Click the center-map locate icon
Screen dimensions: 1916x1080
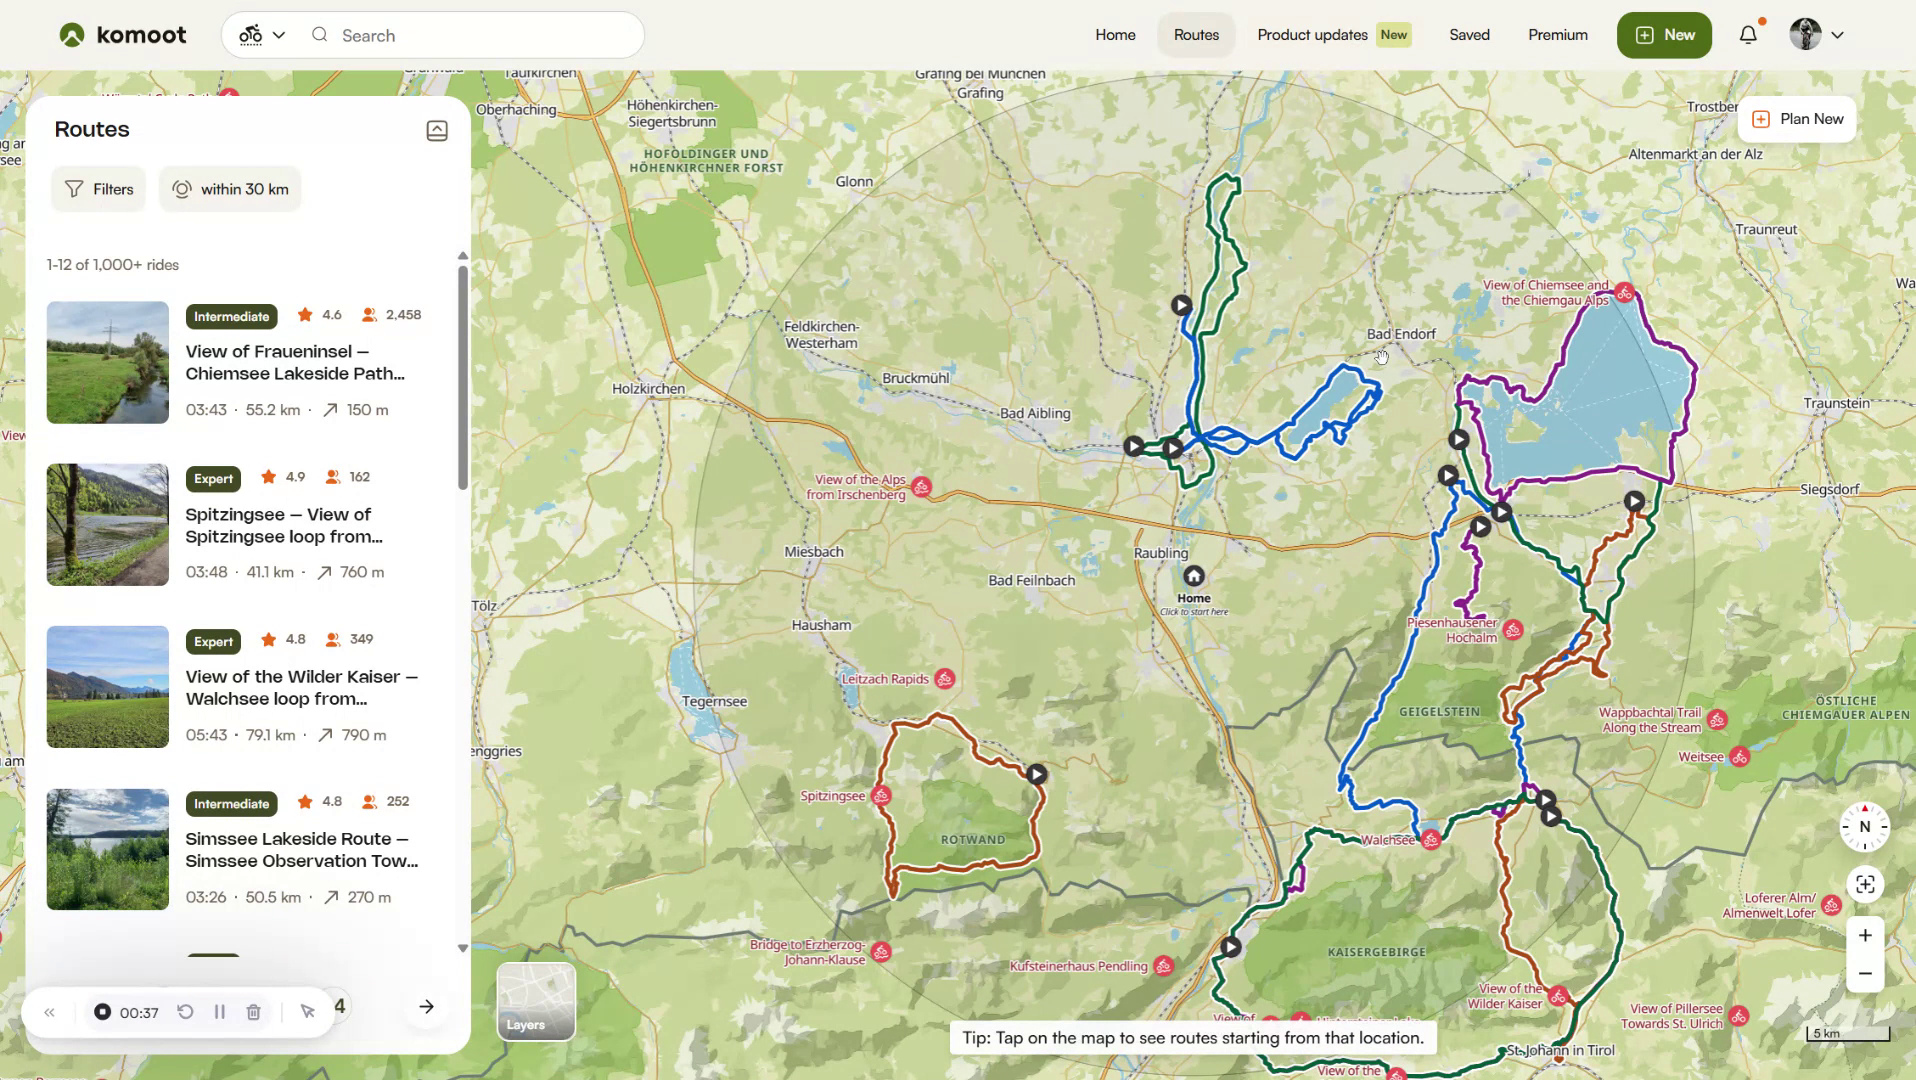click(1863, 884)
